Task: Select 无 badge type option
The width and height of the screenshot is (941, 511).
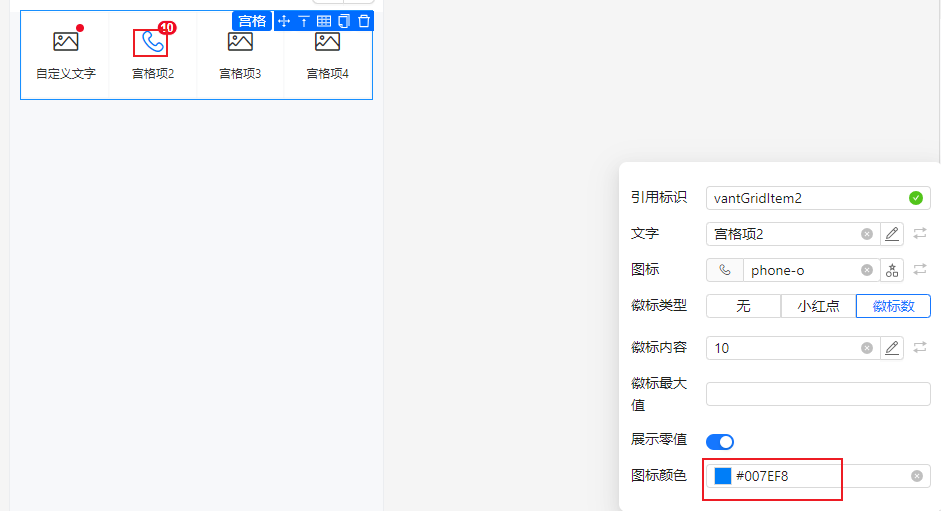Action: click(744, 306)
